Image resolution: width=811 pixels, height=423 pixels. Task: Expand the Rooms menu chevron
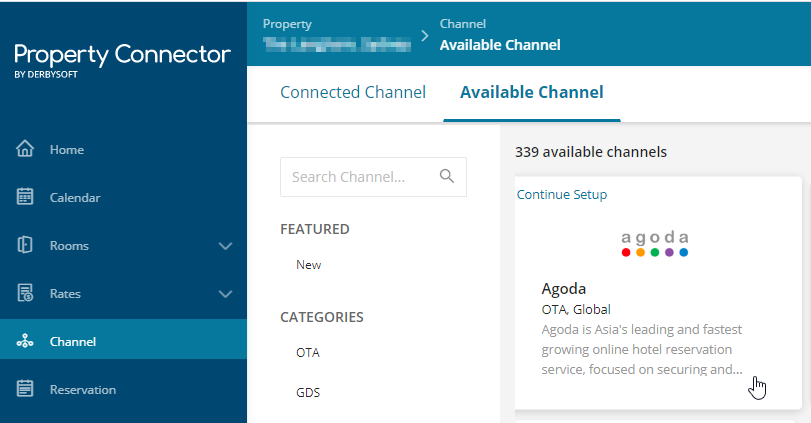pyautogui.click(x=226, y=246)
